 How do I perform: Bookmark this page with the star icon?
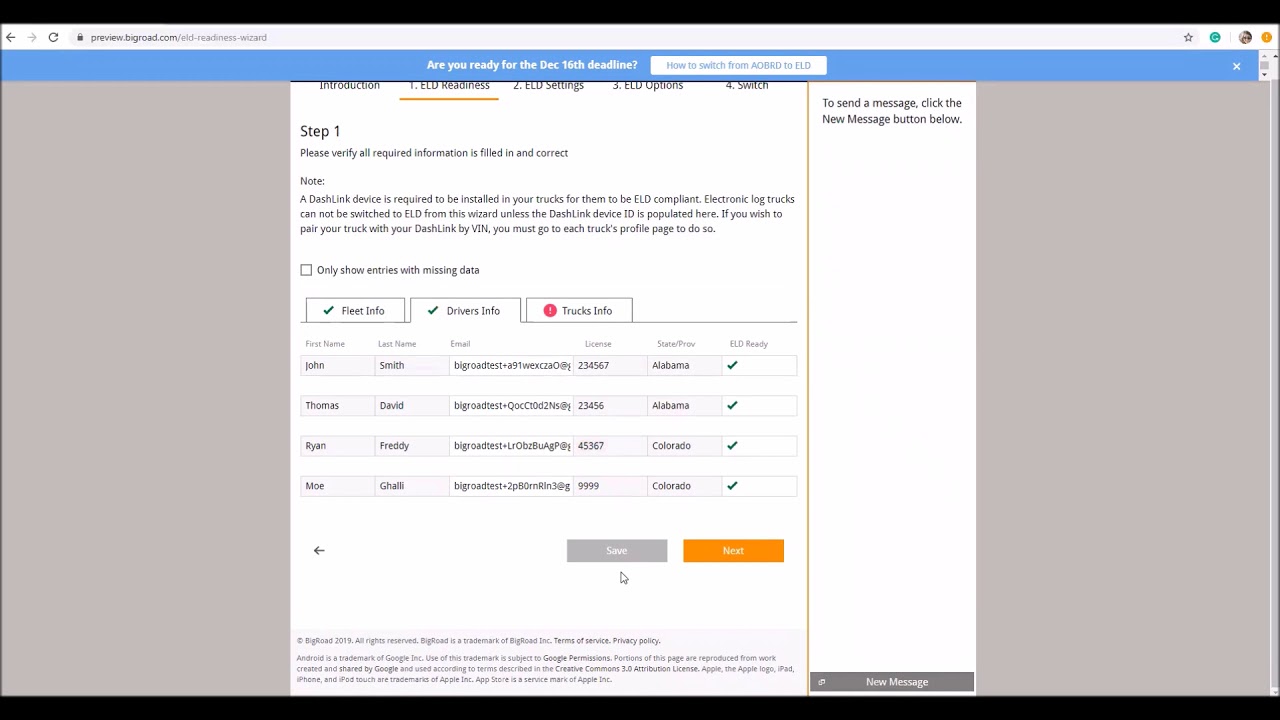[1188, 37]
